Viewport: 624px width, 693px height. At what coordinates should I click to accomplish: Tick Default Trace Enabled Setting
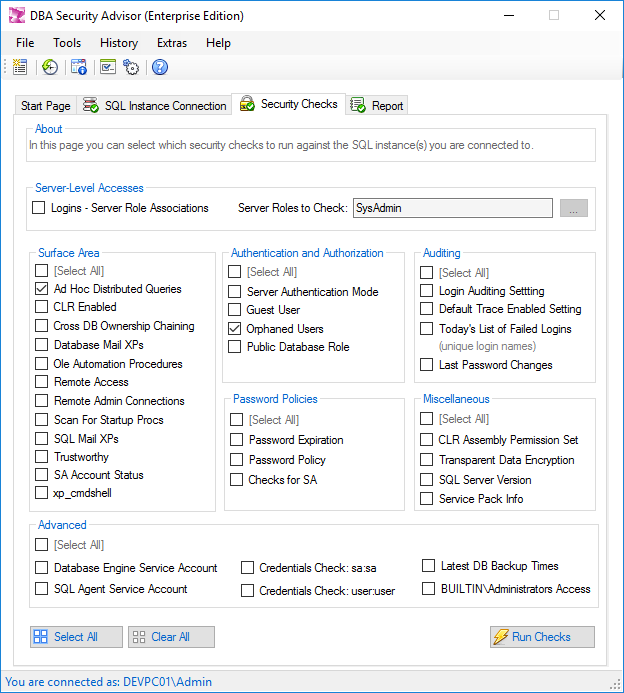tap(426, 308)
